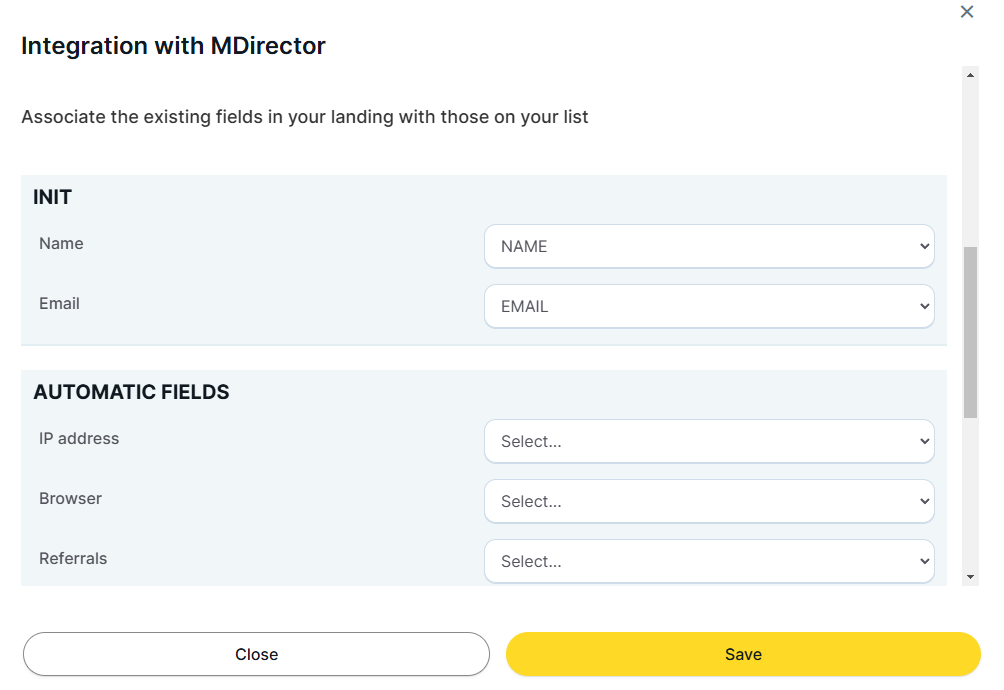Click the INIT section heading
1004x690 pixels.
click(52, 197)
